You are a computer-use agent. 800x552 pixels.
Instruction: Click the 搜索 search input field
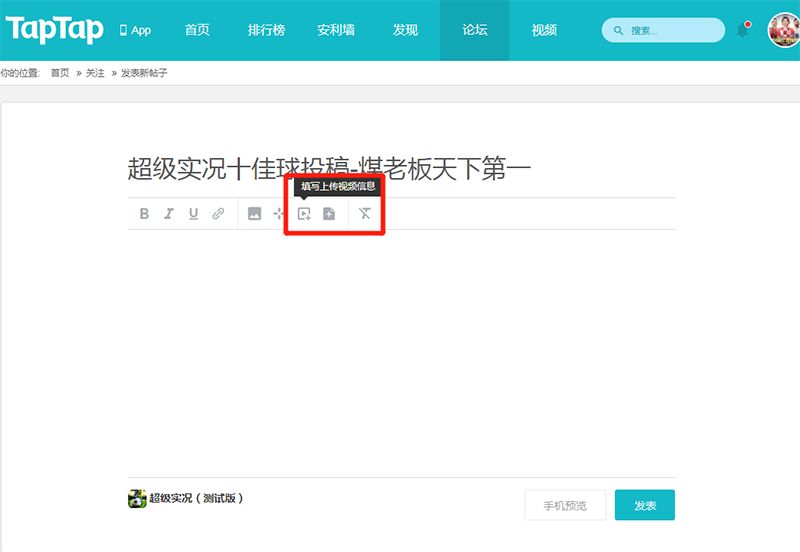(x=663, y=30)
